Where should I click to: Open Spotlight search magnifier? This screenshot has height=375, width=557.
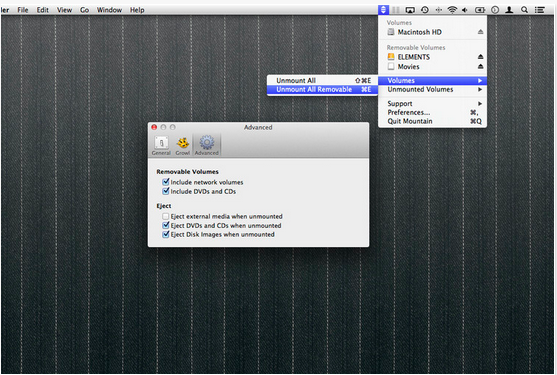(x=524, y=10)
